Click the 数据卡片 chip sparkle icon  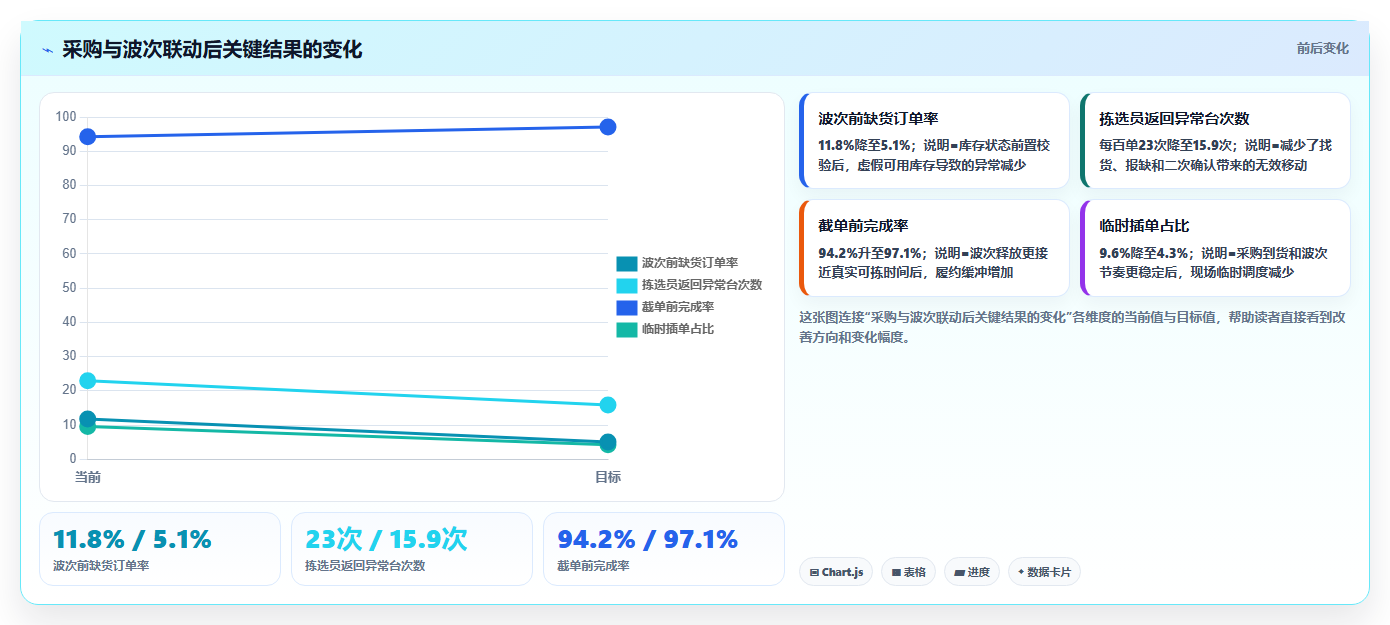coord(1021,573)
